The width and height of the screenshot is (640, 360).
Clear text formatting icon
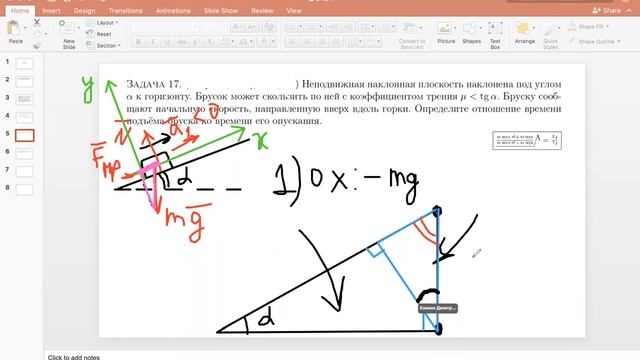[x=269, y=27]
